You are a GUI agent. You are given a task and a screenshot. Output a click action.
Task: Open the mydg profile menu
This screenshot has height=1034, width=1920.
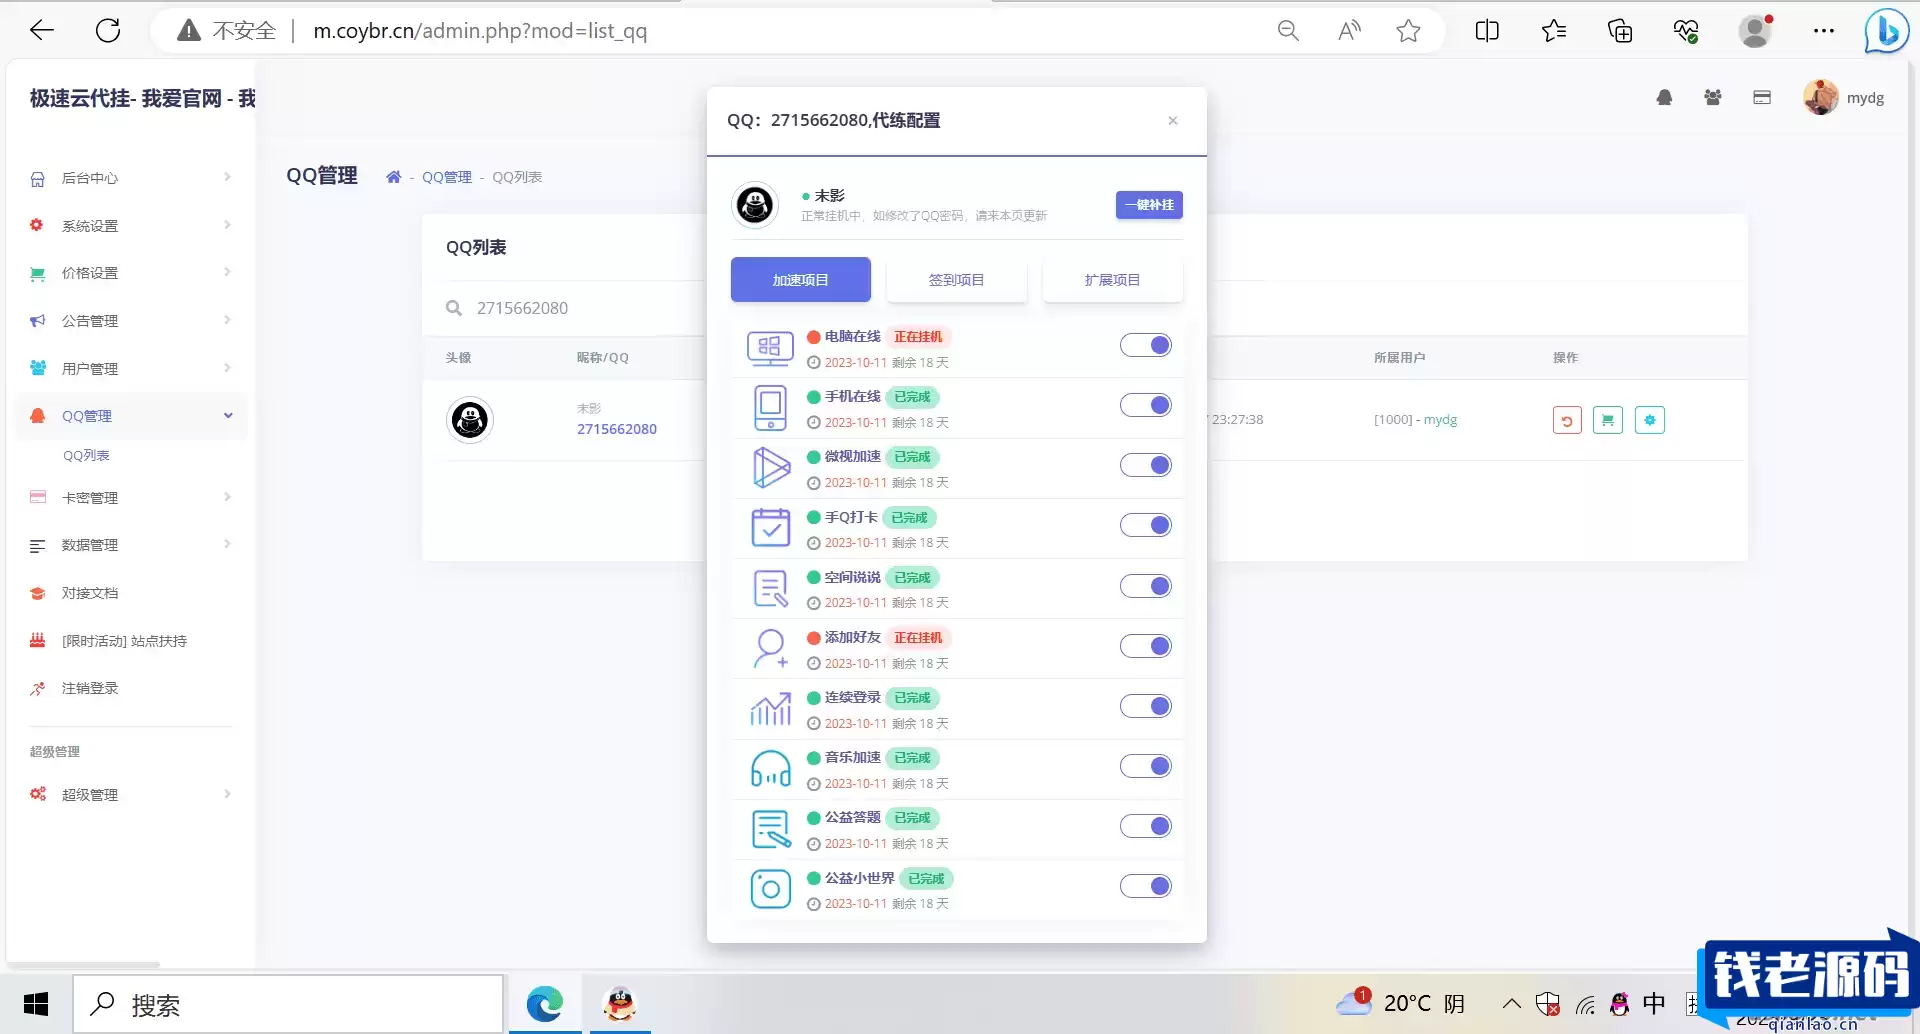tap(1844, 98)
